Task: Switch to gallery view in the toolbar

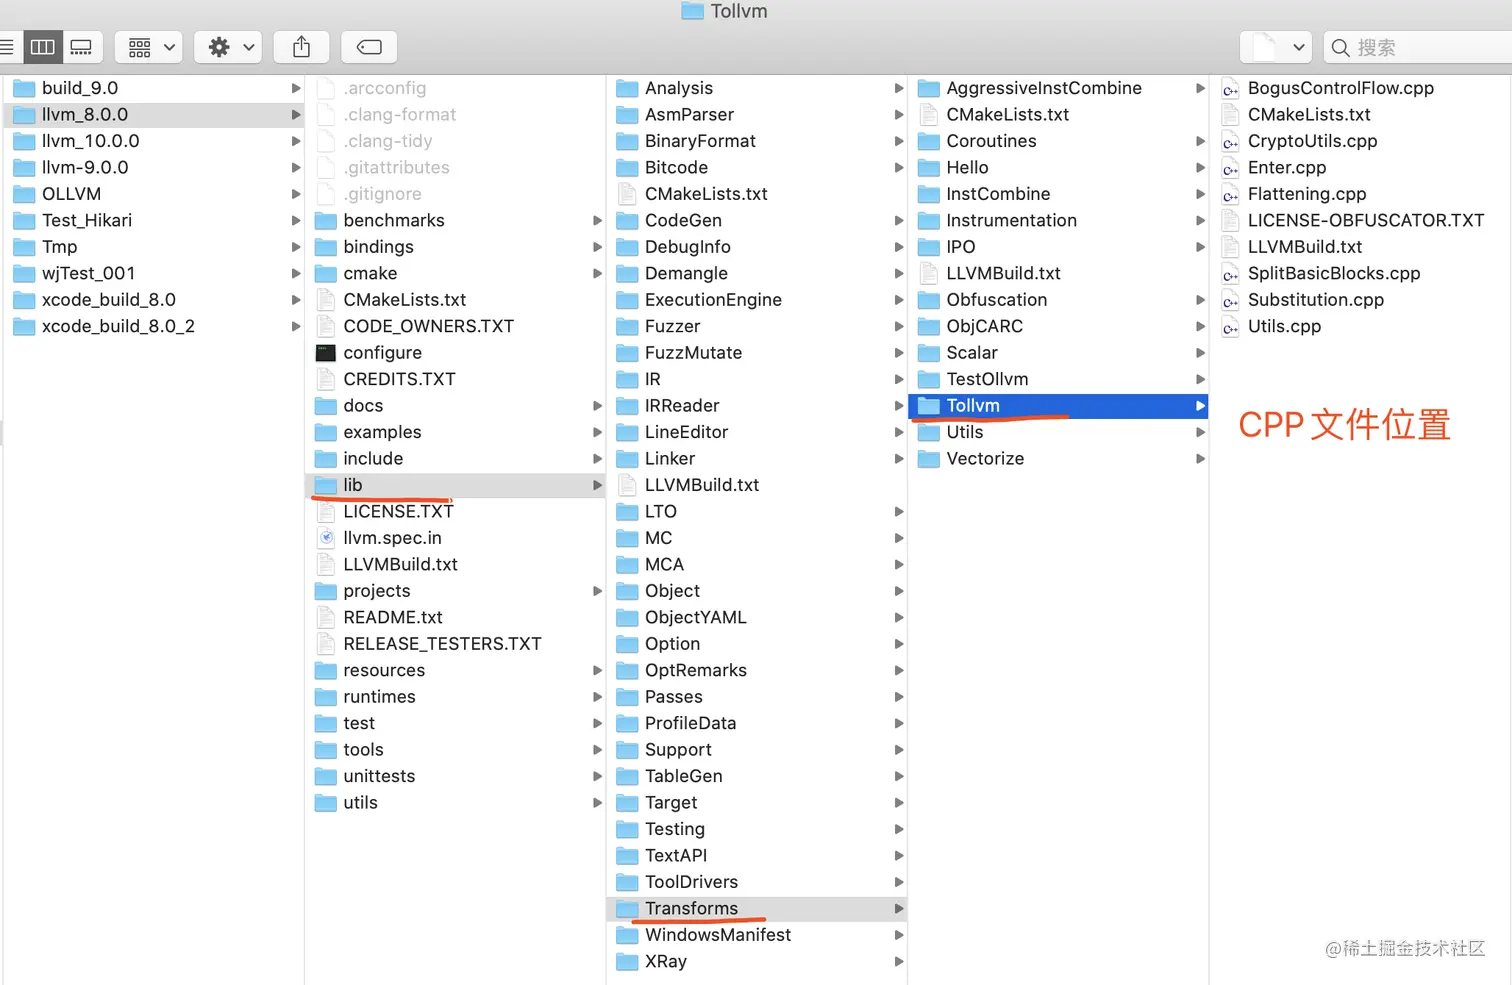Action: point(81,47)
